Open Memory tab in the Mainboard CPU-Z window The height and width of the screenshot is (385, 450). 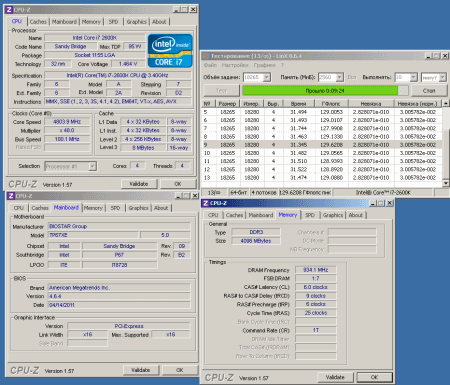click(93, 208)
